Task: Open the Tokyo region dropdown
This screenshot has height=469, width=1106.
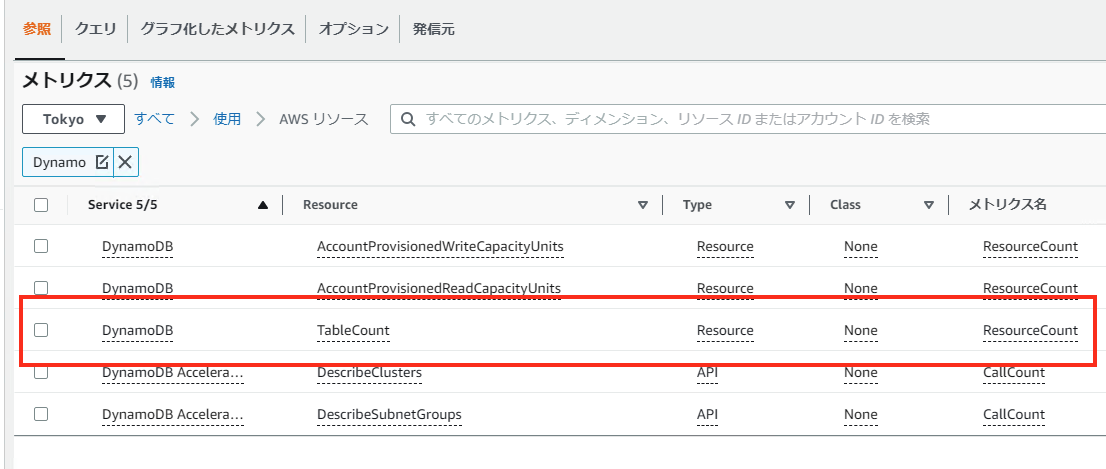Action: coord(73,119)
